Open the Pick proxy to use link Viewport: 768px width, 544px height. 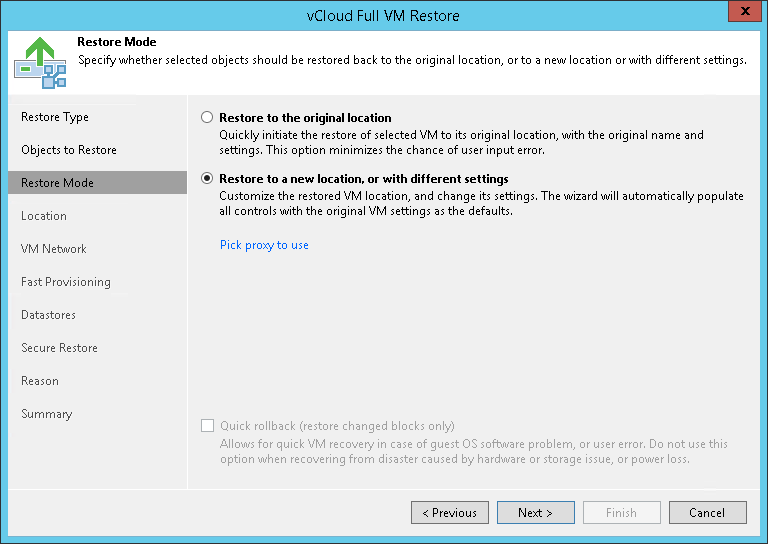(x=264, y=245)
